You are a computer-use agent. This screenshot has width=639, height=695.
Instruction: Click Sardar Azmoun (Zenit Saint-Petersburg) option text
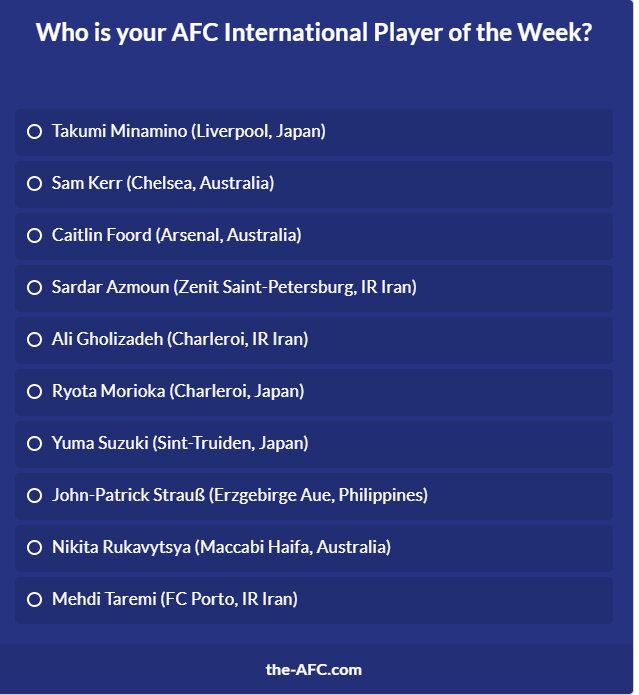point(234,287)
